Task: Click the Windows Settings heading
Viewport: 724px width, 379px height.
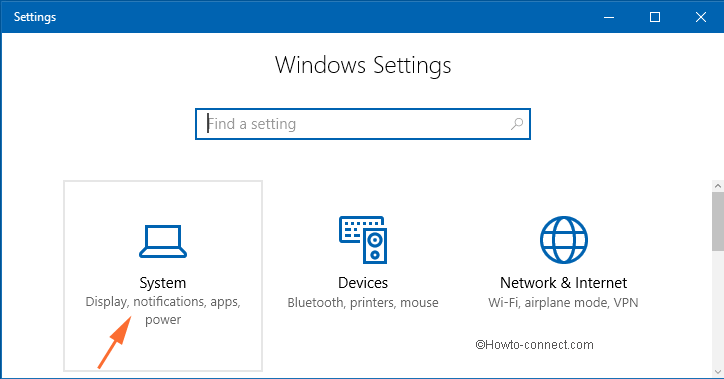Action: tap(363, 65)
